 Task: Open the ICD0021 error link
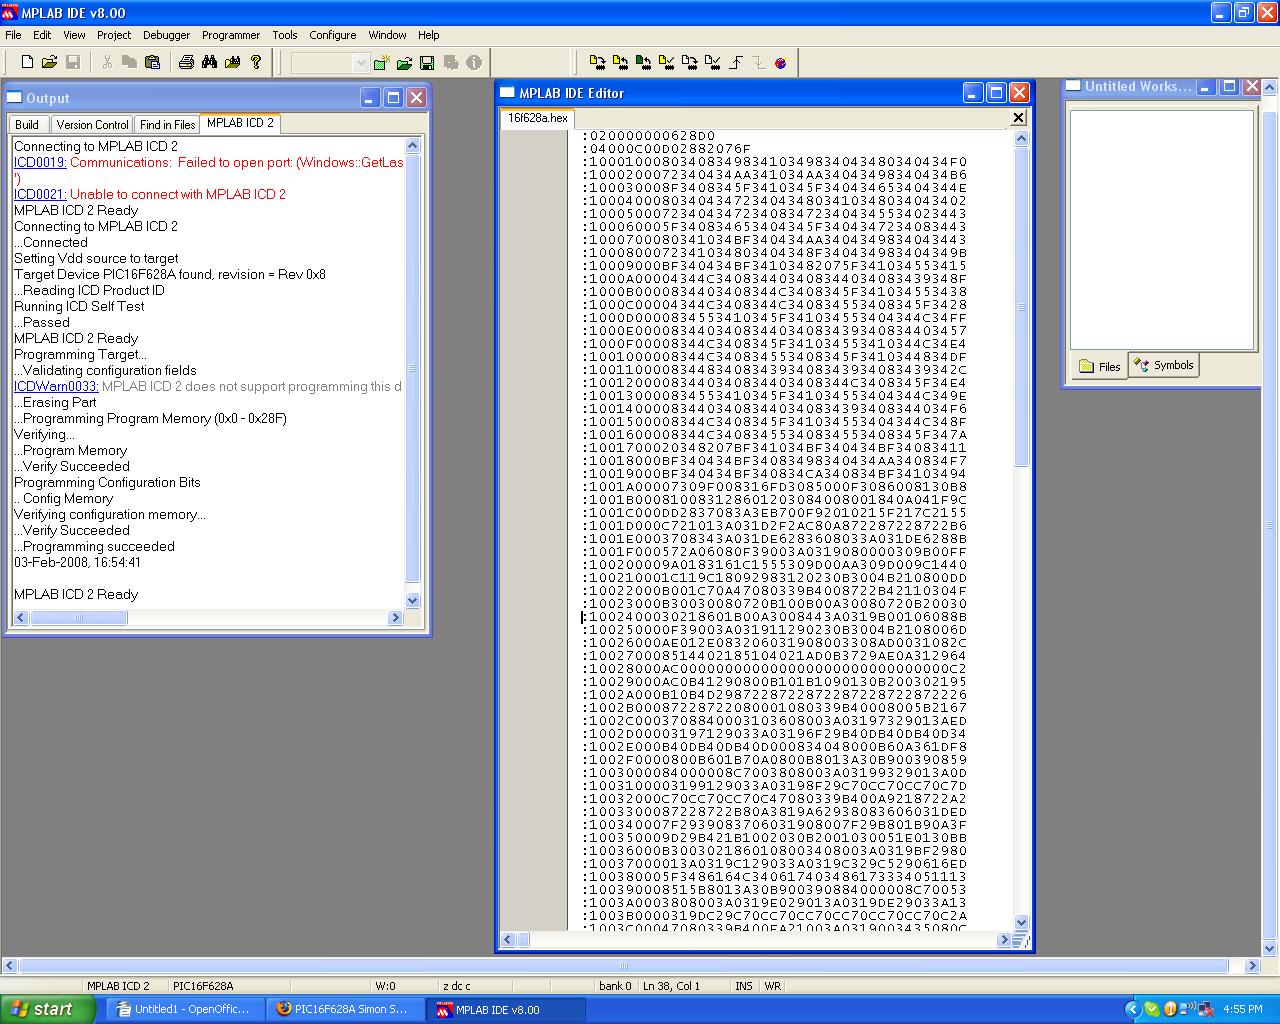coord(40,194)
